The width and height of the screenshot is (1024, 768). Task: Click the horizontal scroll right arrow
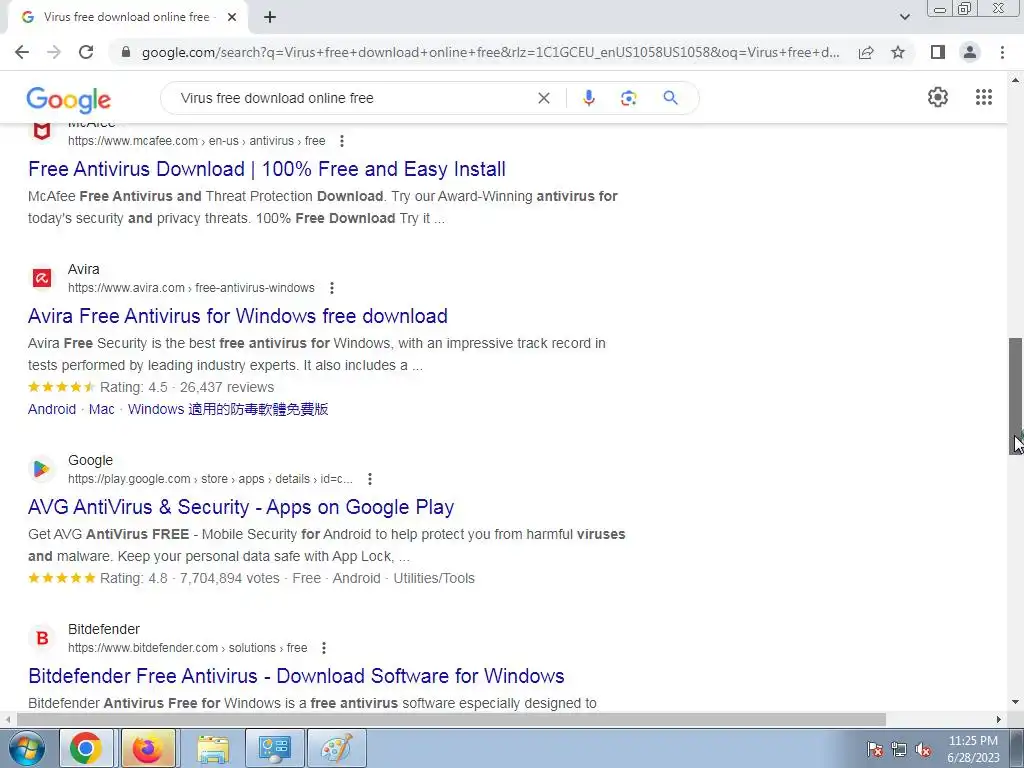point(999,720)
